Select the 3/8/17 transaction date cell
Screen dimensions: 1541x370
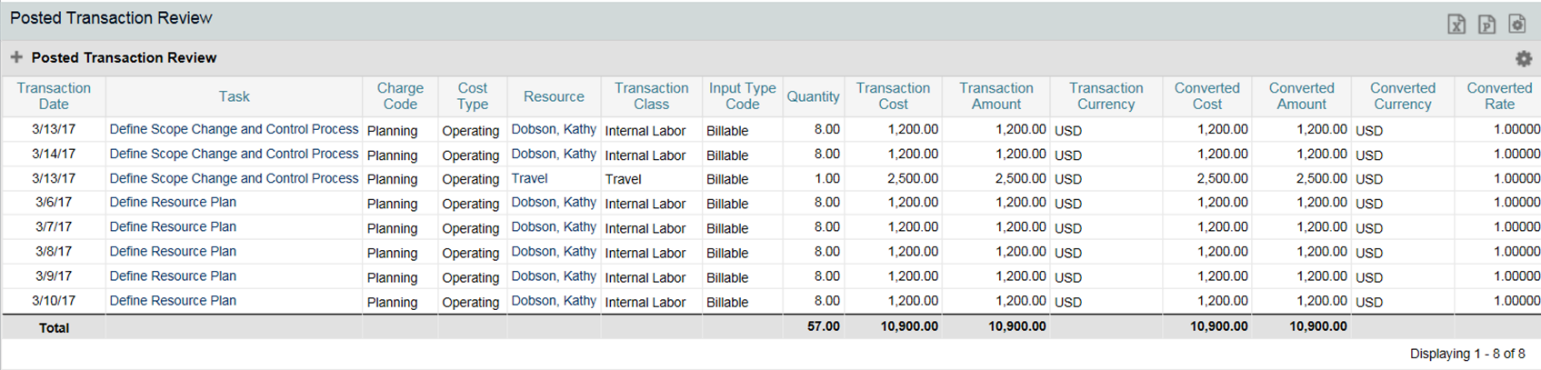[x=53, y=251]
